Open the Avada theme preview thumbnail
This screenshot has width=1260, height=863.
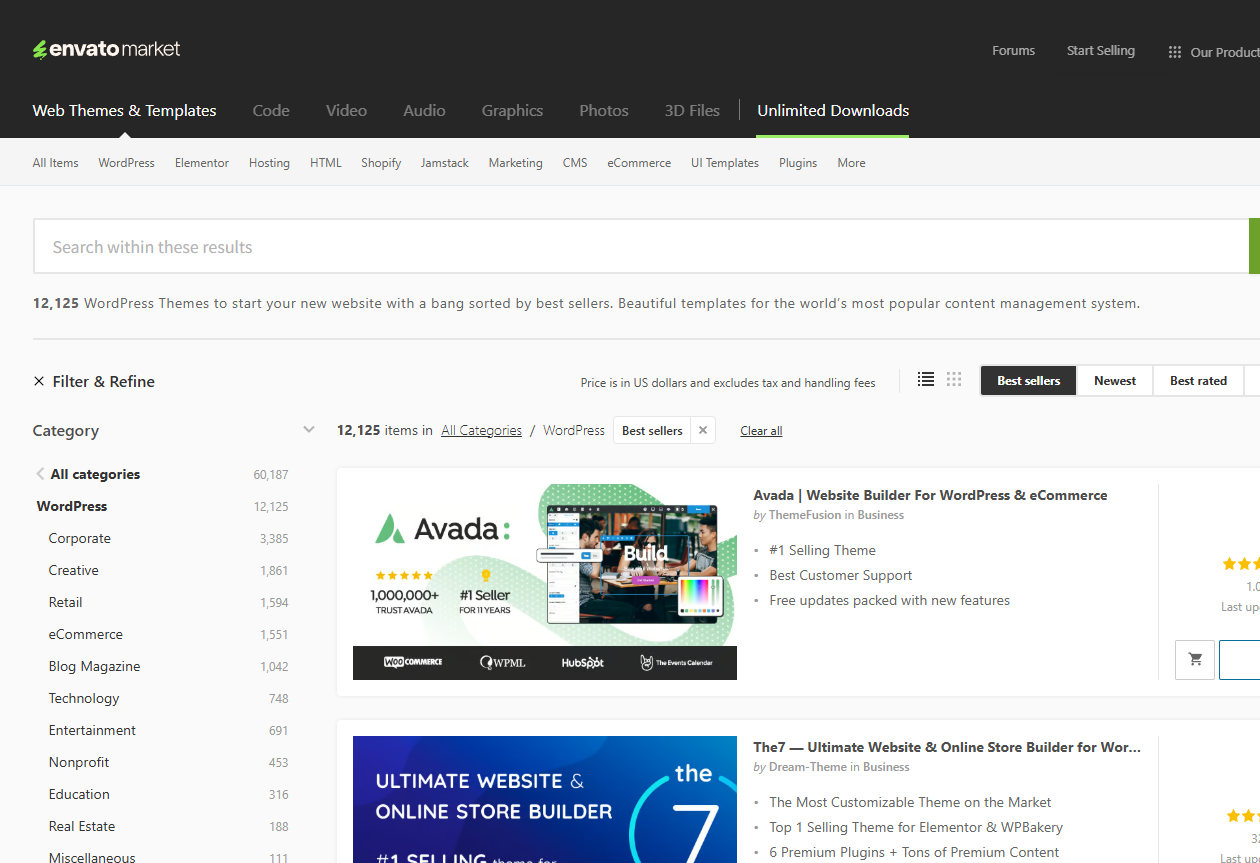(545, 582)
